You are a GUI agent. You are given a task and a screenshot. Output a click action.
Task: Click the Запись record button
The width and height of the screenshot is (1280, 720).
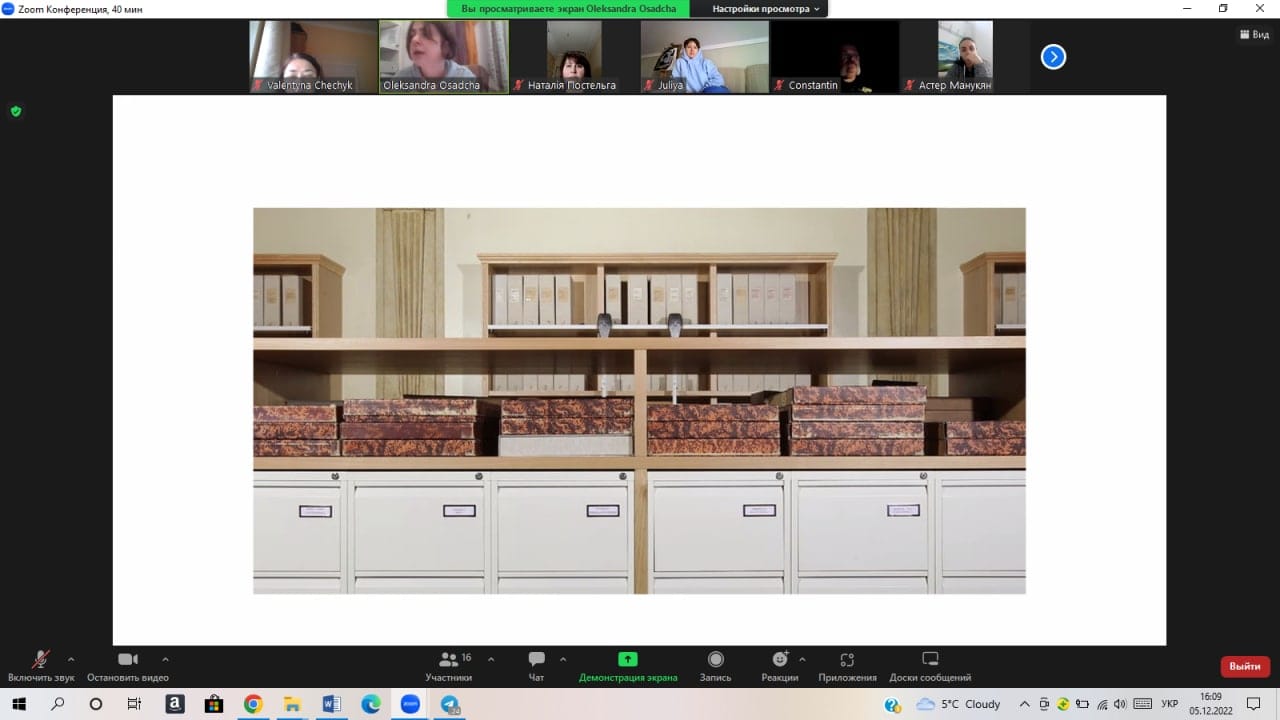point(715,666)
